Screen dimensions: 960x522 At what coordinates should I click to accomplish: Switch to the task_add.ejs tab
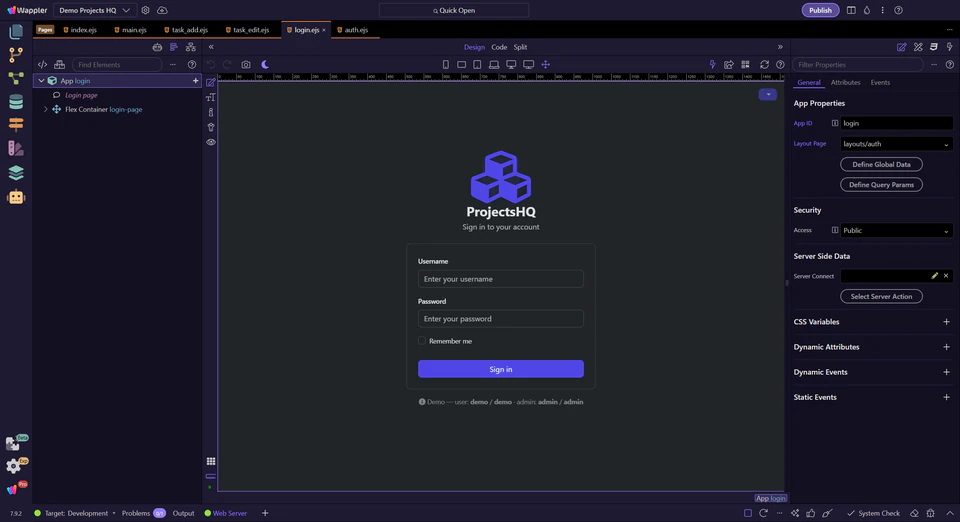coord(186,29)
